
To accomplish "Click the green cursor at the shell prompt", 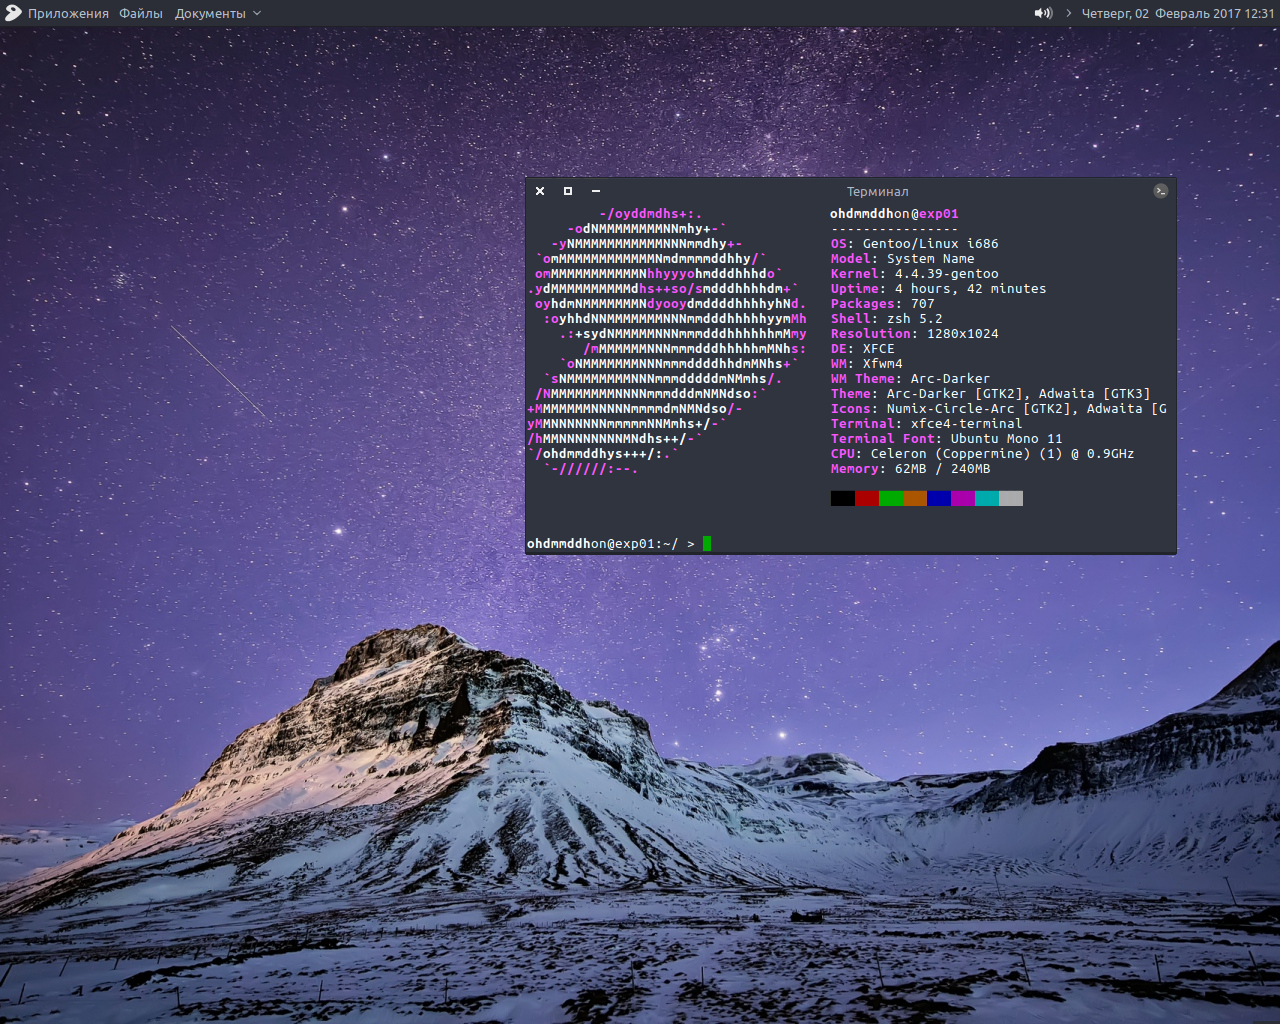I will tap(707, 543).
